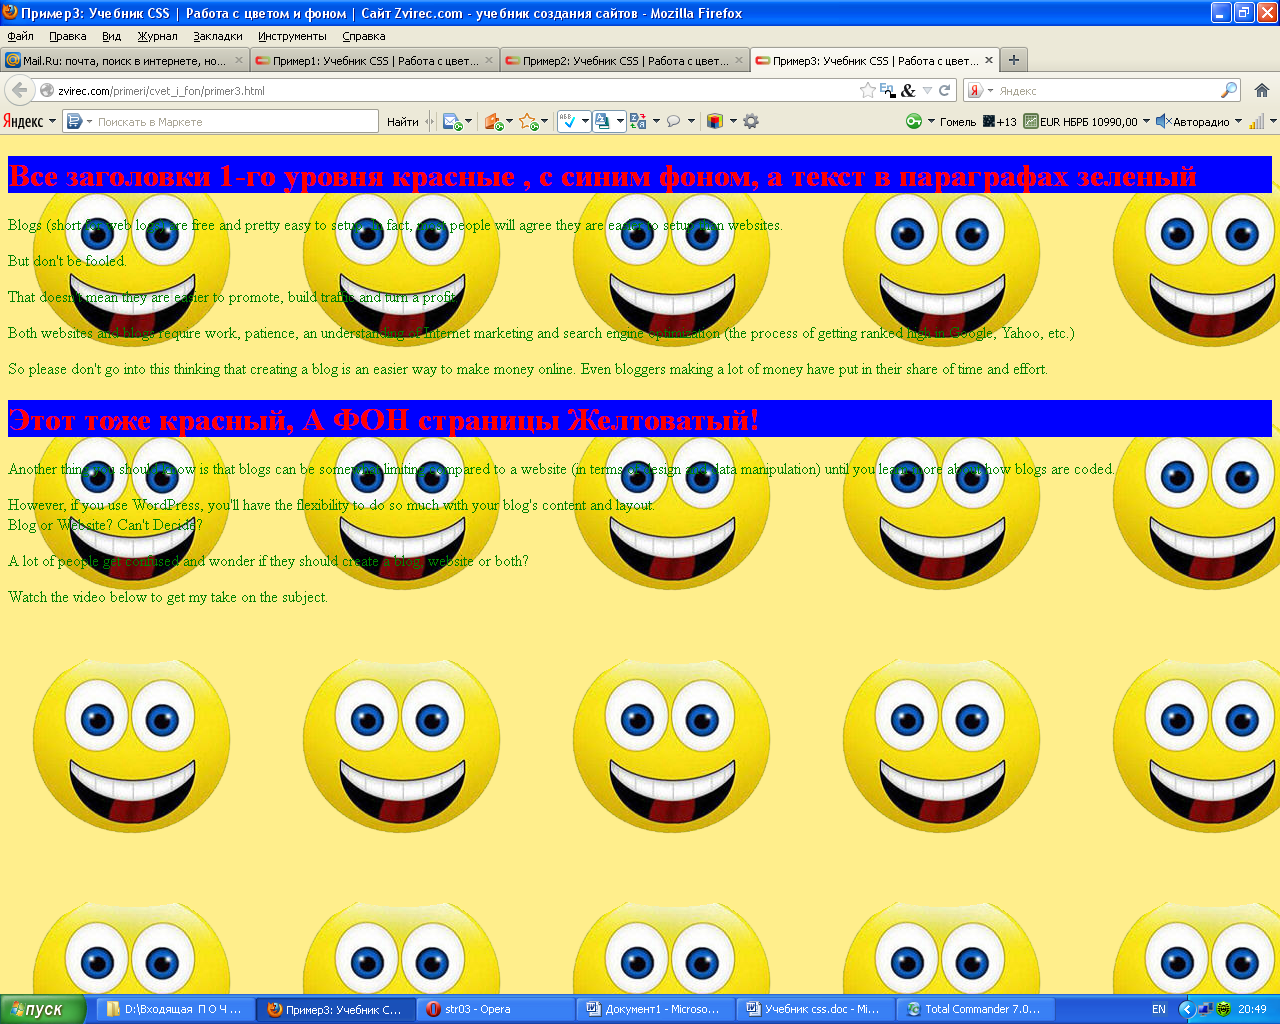Viewport: 1280px width, 1024px height.
Task: Open the Закладки menu
Action: coord(217,36)
